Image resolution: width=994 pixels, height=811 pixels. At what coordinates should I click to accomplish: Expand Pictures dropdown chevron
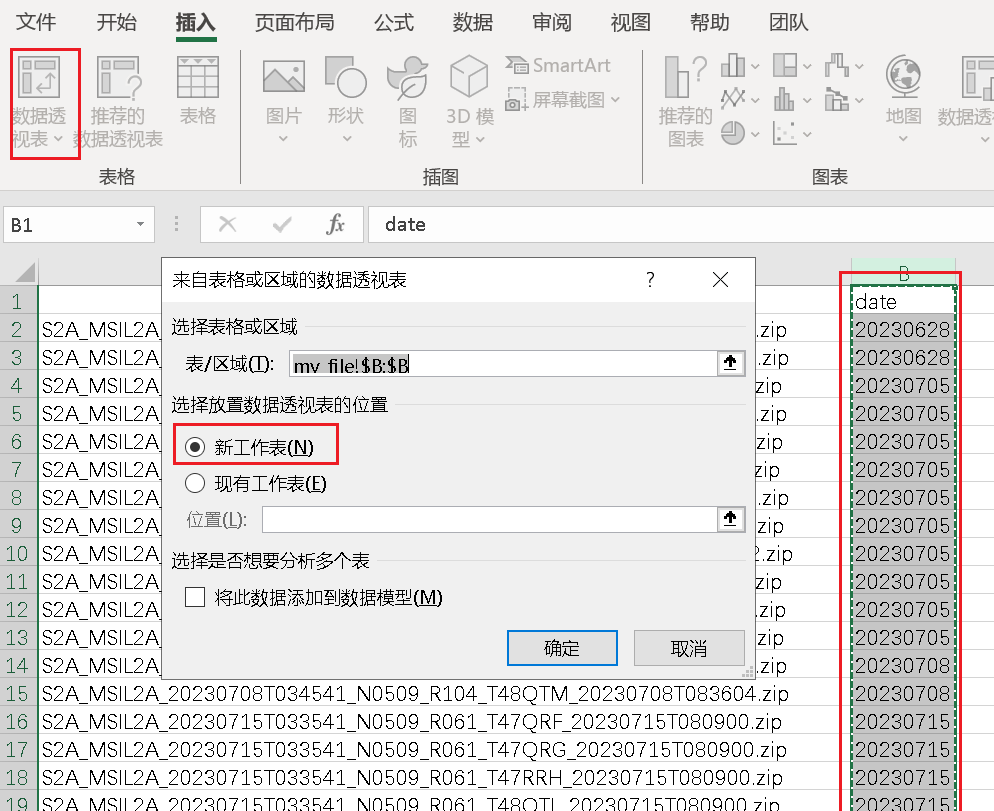(283, 138)
